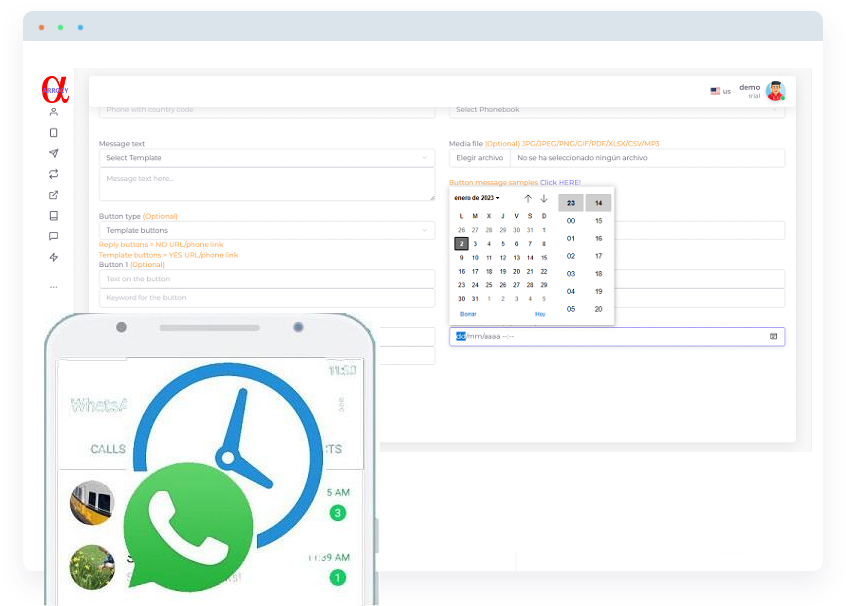Go to previous month with up arrow
The width and height of the screenshot is (846, 606).
point(528,198)
